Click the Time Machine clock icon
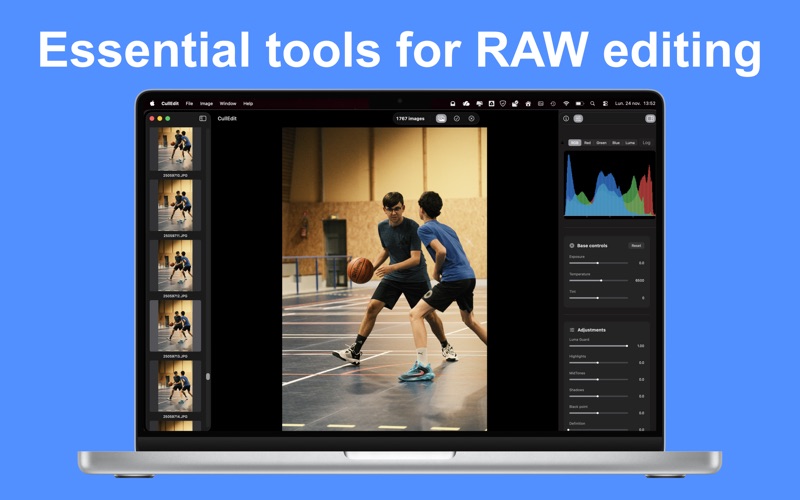This screenshot has height=500, width=800. pos(553,104)
